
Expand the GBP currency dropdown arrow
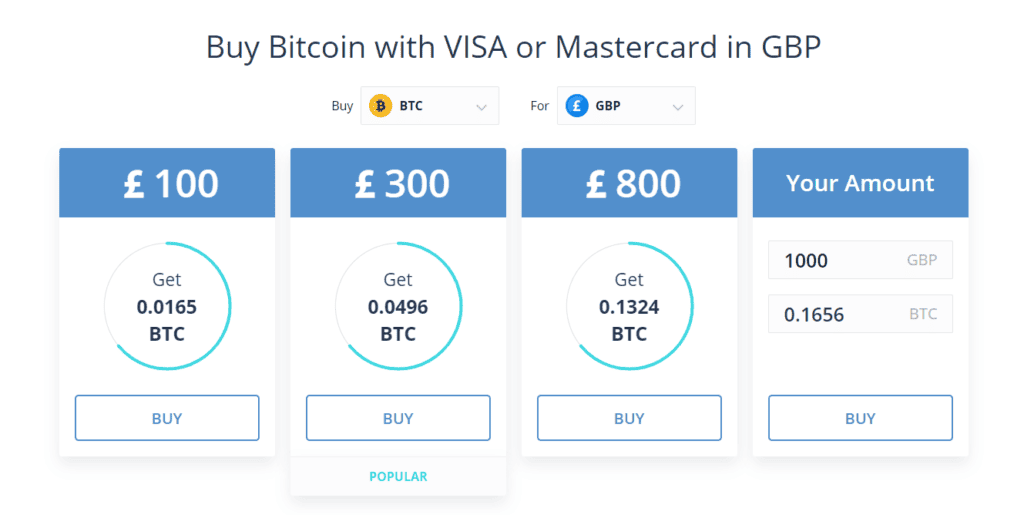point(678,107)
